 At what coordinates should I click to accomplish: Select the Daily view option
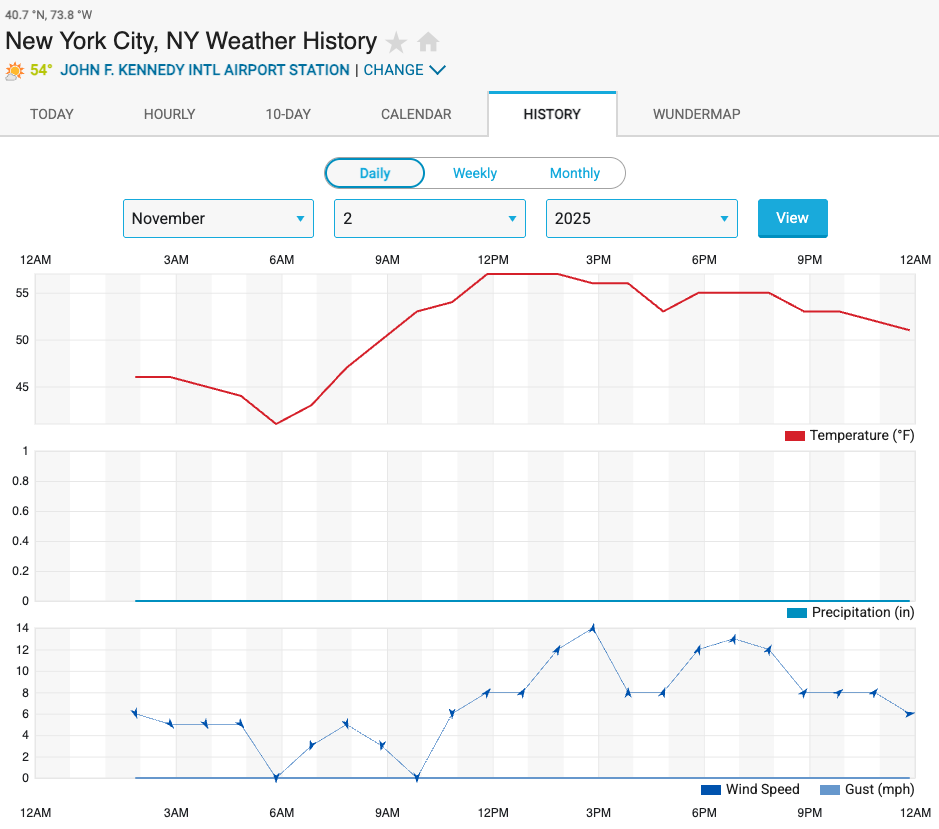click(374, 173)
